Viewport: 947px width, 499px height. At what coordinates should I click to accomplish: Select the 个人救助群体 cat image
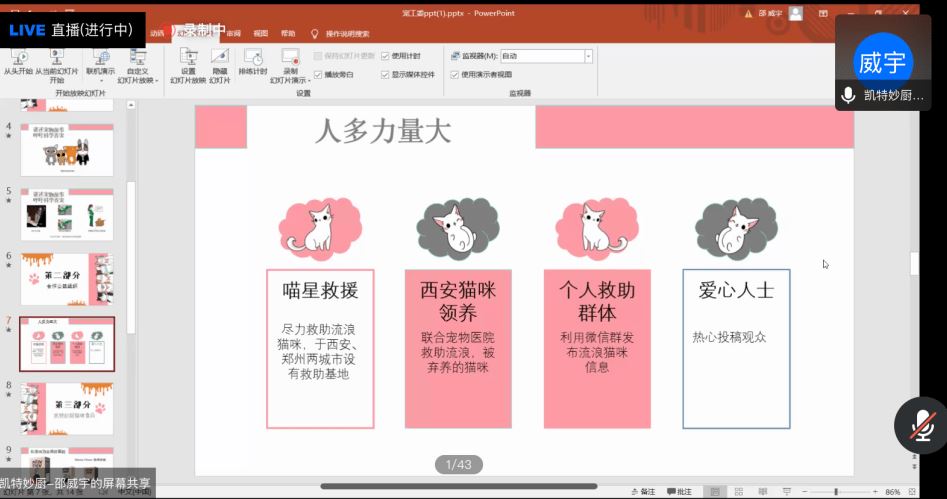click(597, 228)
